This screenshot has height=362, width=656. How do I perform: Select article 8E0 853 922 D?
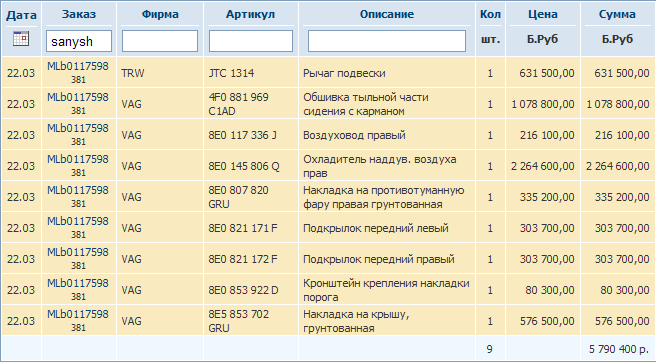243,290
